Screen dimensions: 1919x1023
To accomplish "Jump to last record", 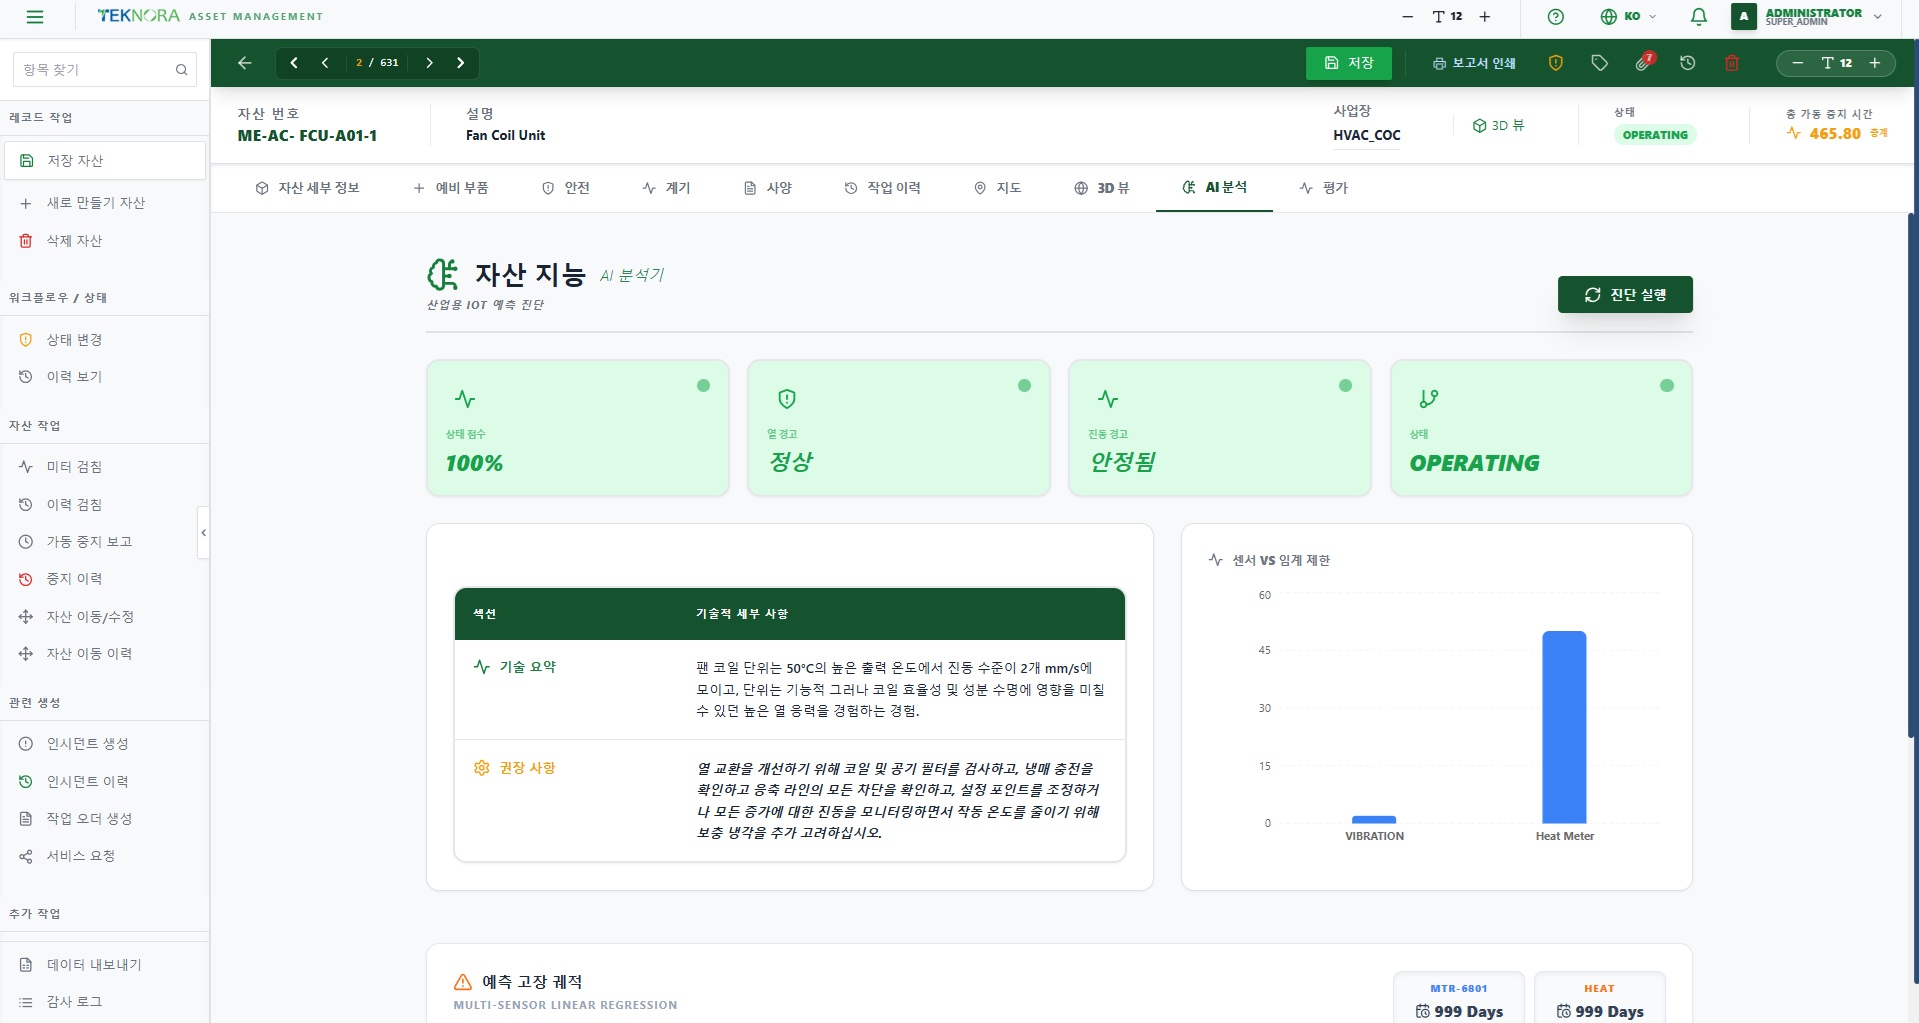I will [461, 63].
